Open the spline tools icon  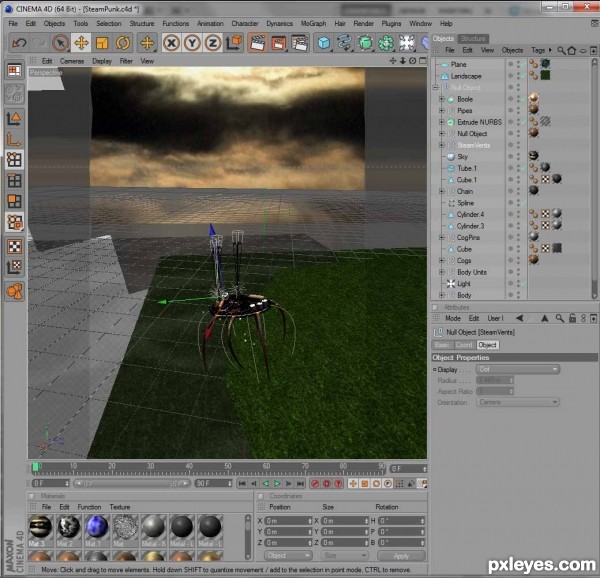(x=344, y=43)
